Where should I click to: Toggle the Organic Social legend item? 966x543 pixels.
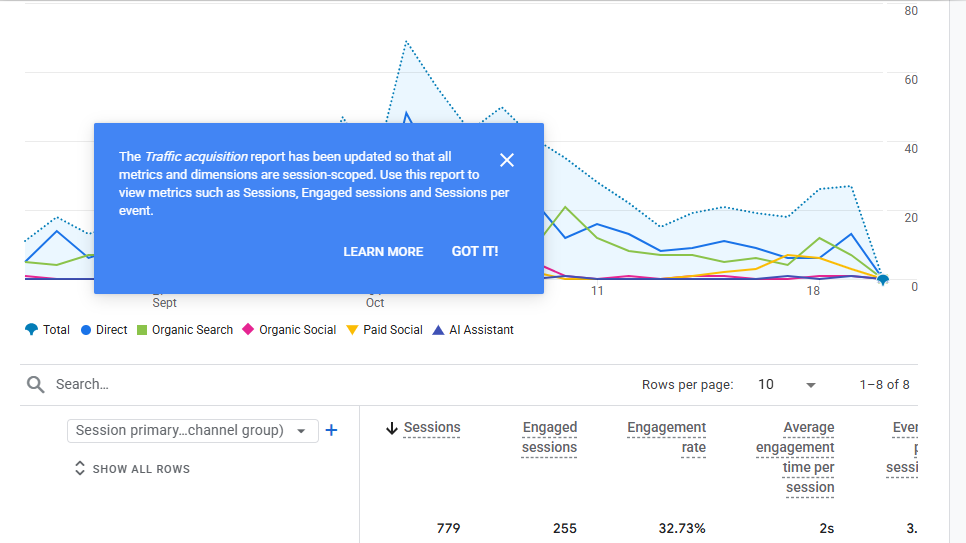(x=290, y=330)
